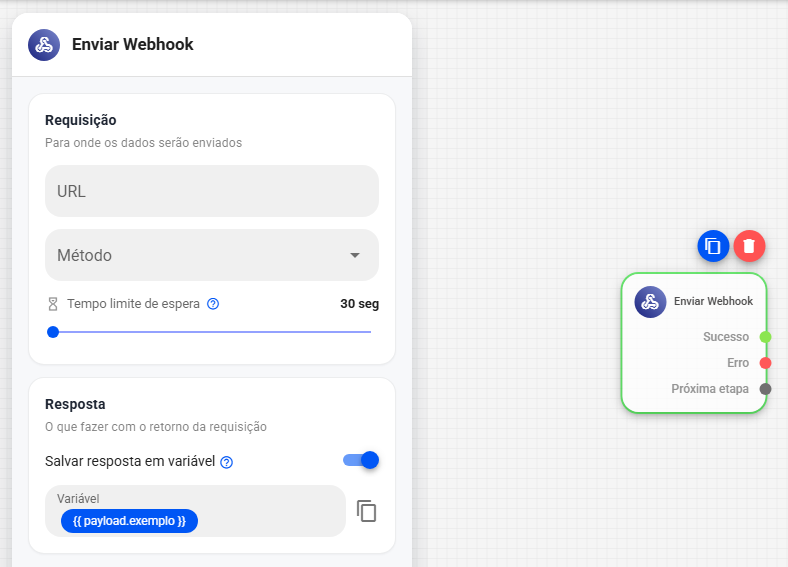Click the Variável input field
Screen dimensions: 788x567
195,511
